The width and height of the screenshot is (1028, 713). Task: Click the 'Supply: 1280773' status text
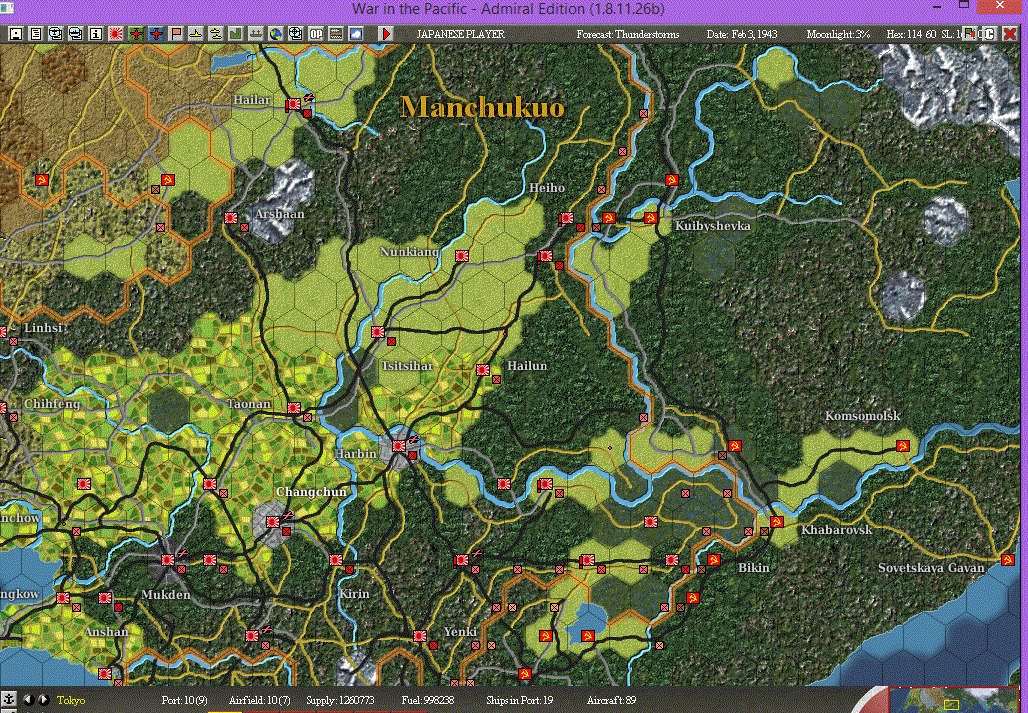[340, 701]
